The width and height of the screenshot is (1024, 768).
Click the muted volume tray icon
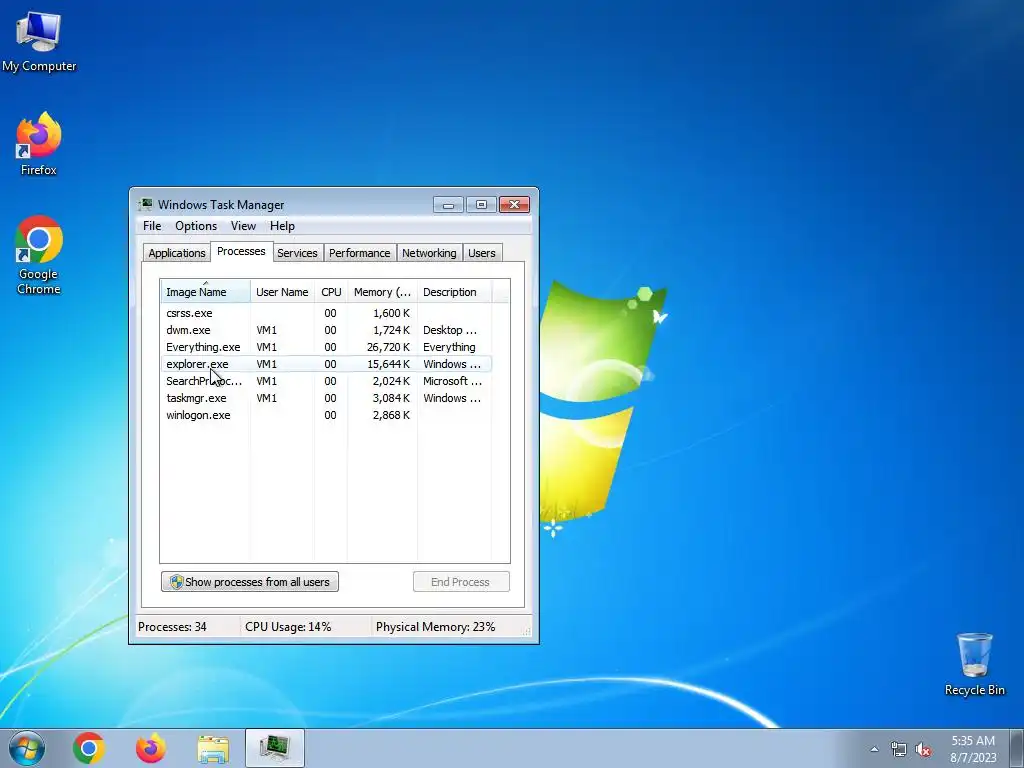pyautogui.click(x=923, y=749)
